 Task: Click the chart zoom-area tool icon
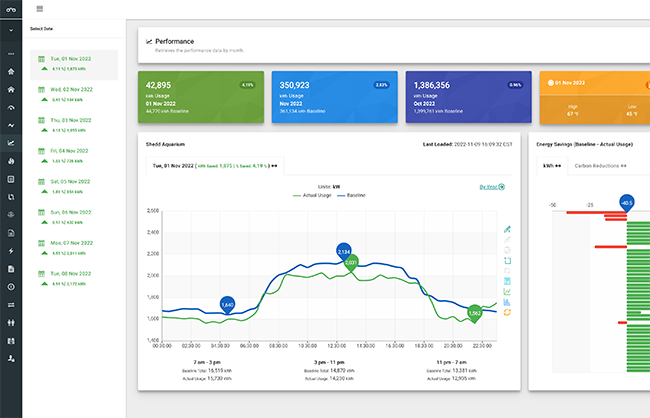pos(508,259)
